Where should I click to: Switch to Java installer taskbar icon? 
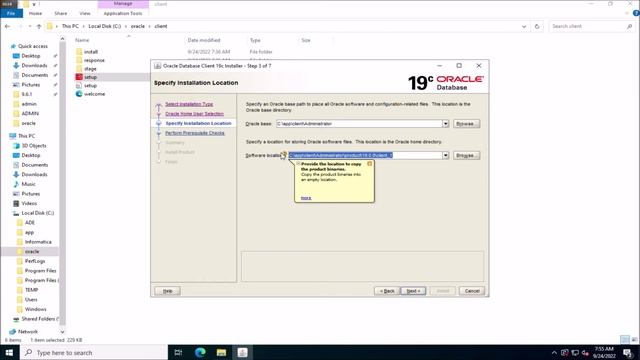point(242,352)
